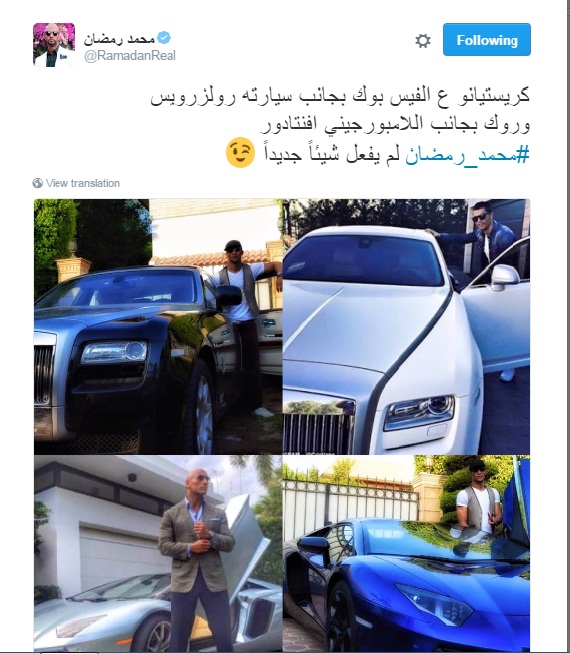Click the tweet's first line mentioning كريستيانو

tap(340, 97)
